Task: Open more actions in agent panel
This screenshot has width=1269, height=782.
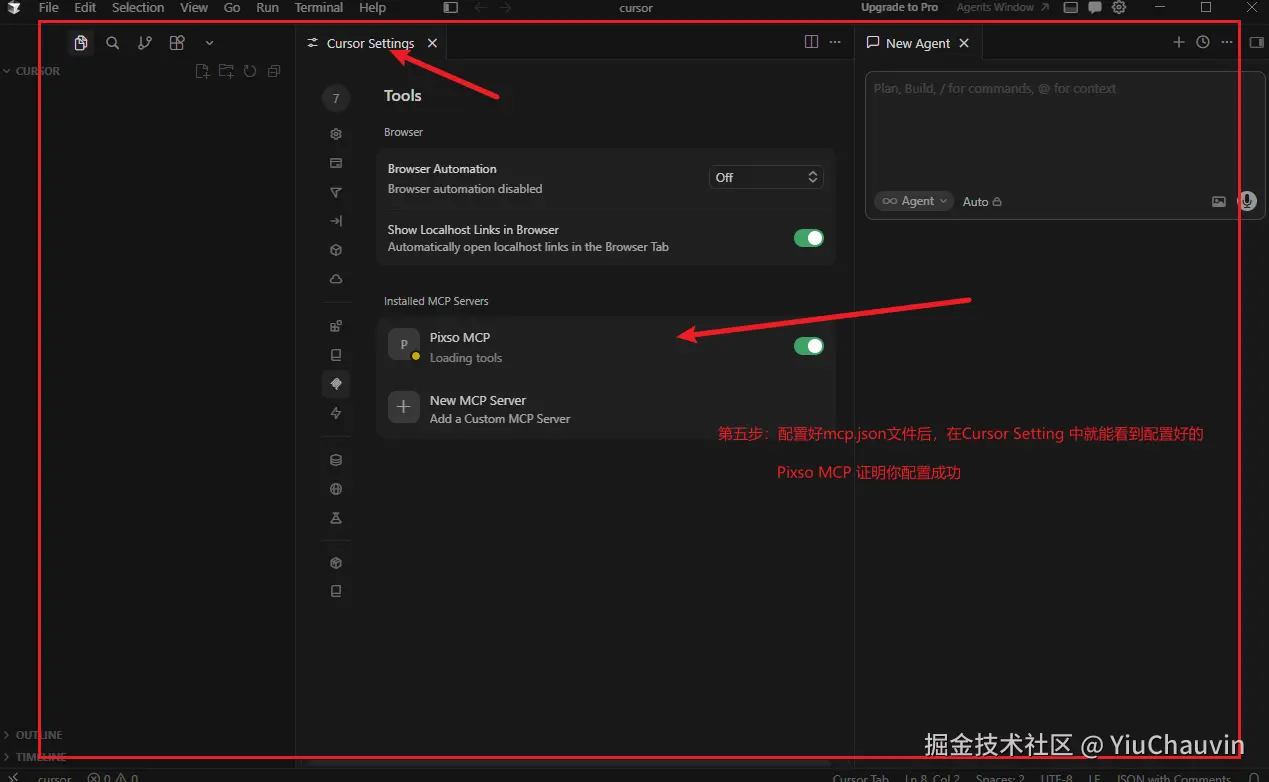Action: (1227, 42)
